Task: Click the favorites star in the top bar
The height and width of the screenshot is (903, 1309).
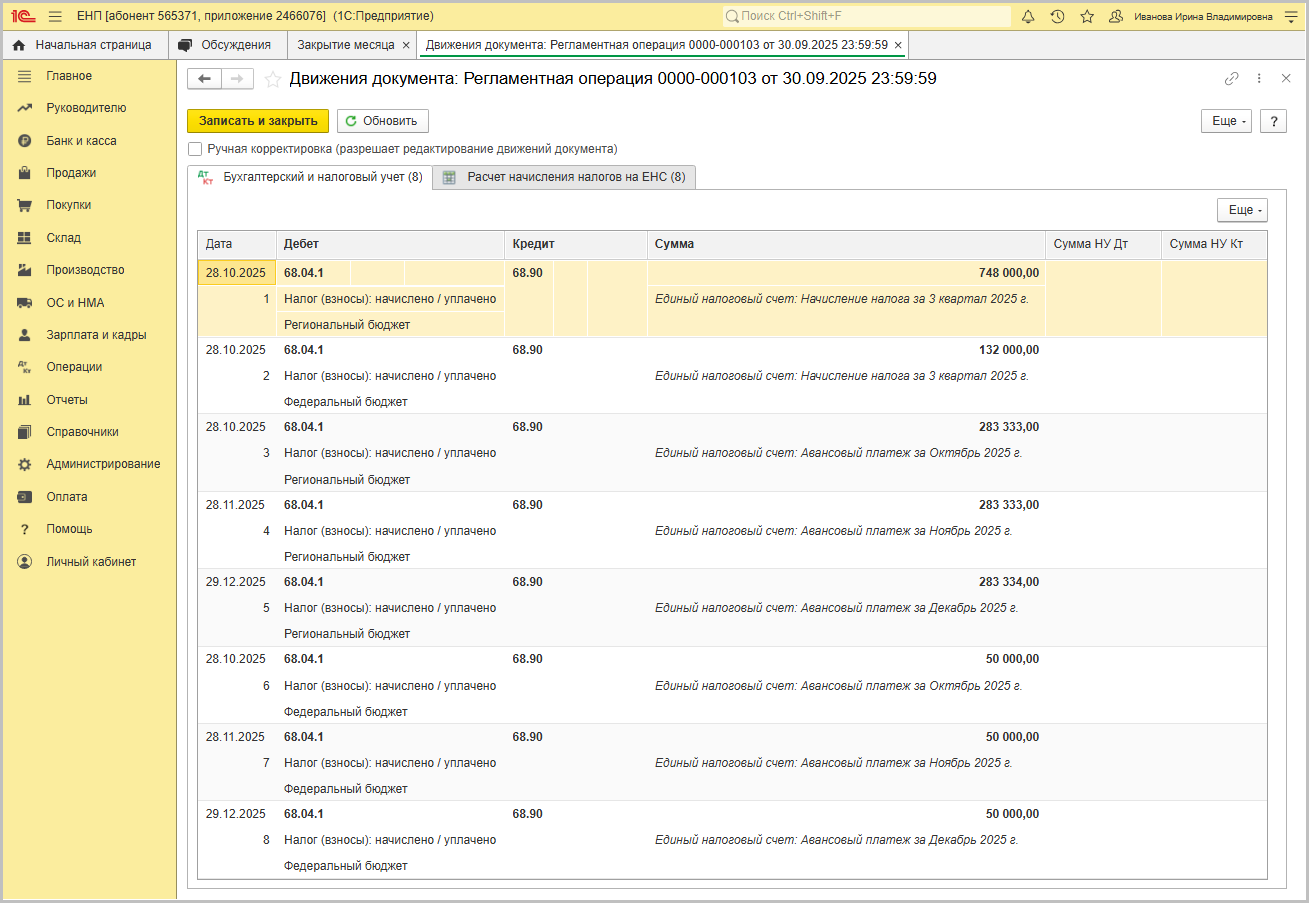Action: (1087, 16)
